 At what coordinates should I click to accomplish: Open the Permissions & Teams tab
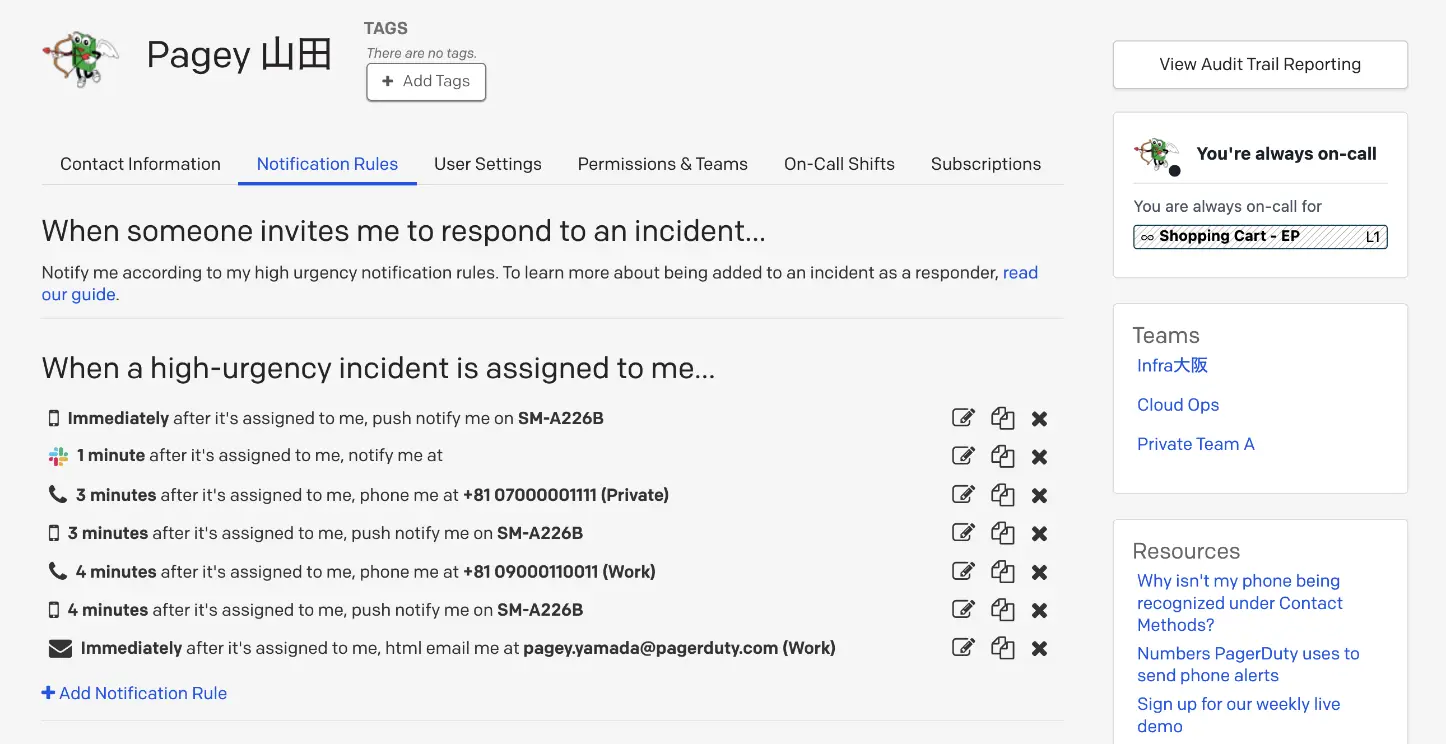pyautogui.click(x=663, y=164)
